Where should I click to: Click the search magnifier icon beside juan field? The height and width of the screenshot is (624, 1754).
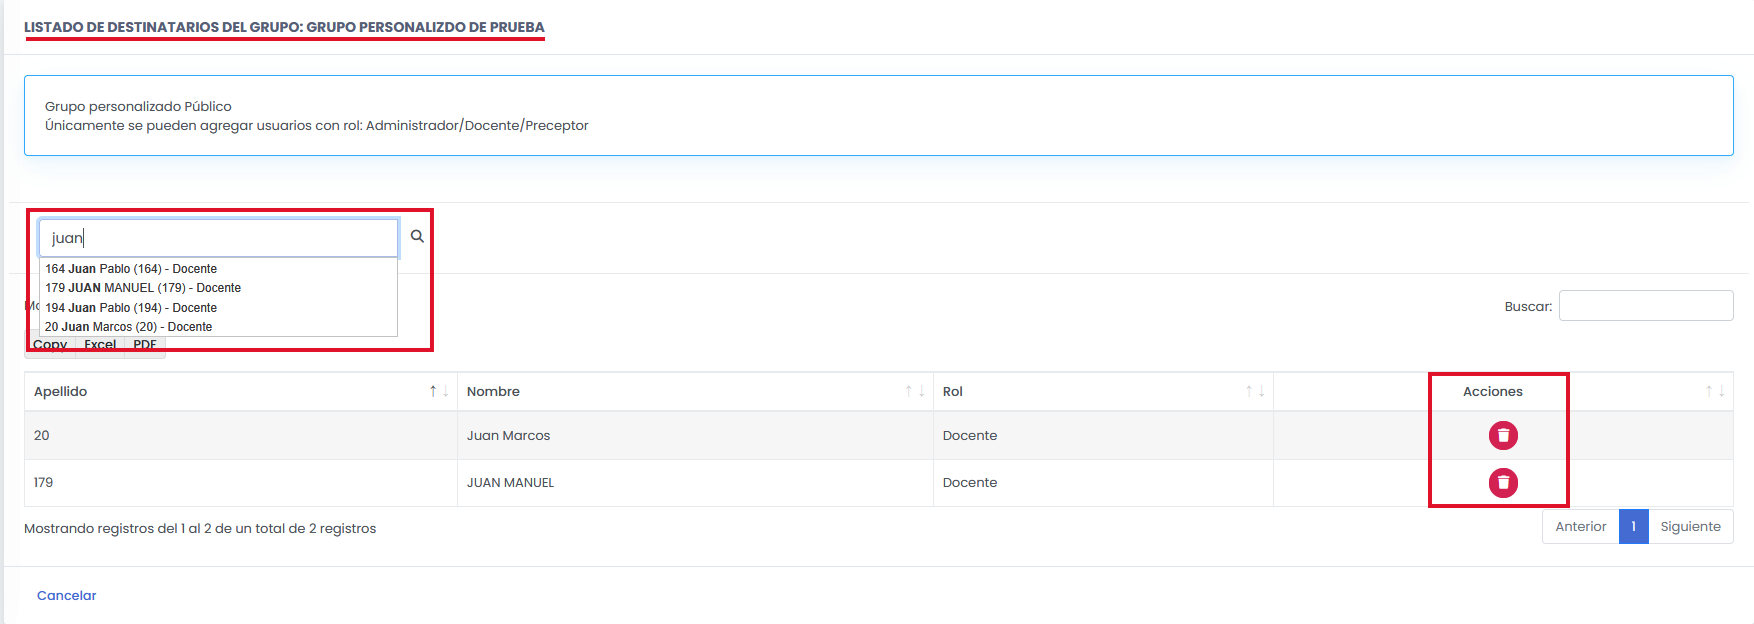[x=417, y=237]
